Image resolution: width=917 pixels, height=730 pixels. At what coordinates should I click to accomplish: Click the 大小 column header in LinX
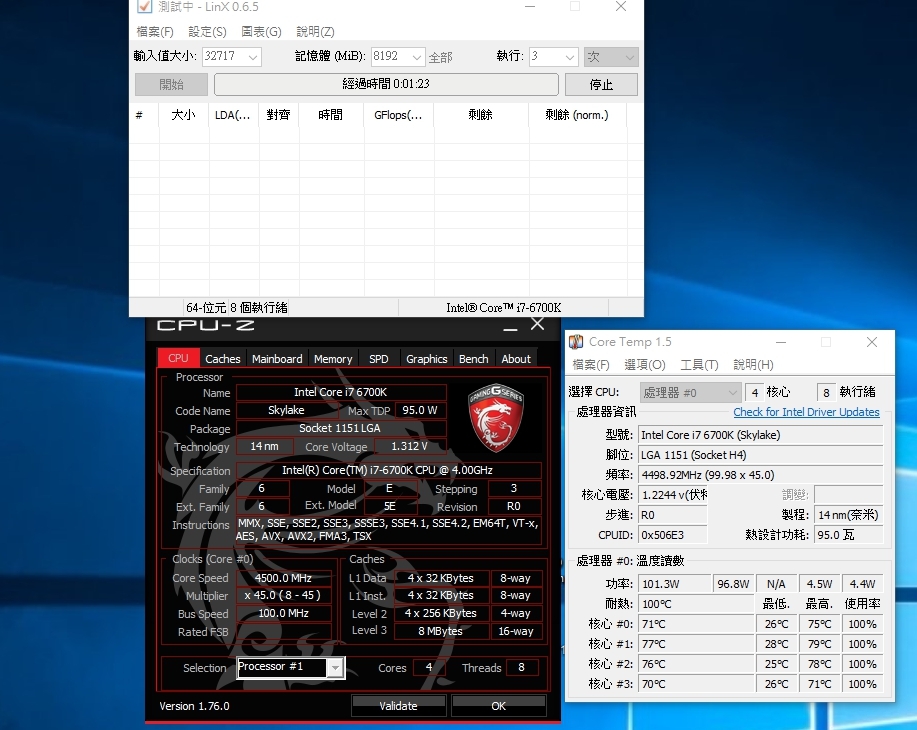(x=184, y=115)
